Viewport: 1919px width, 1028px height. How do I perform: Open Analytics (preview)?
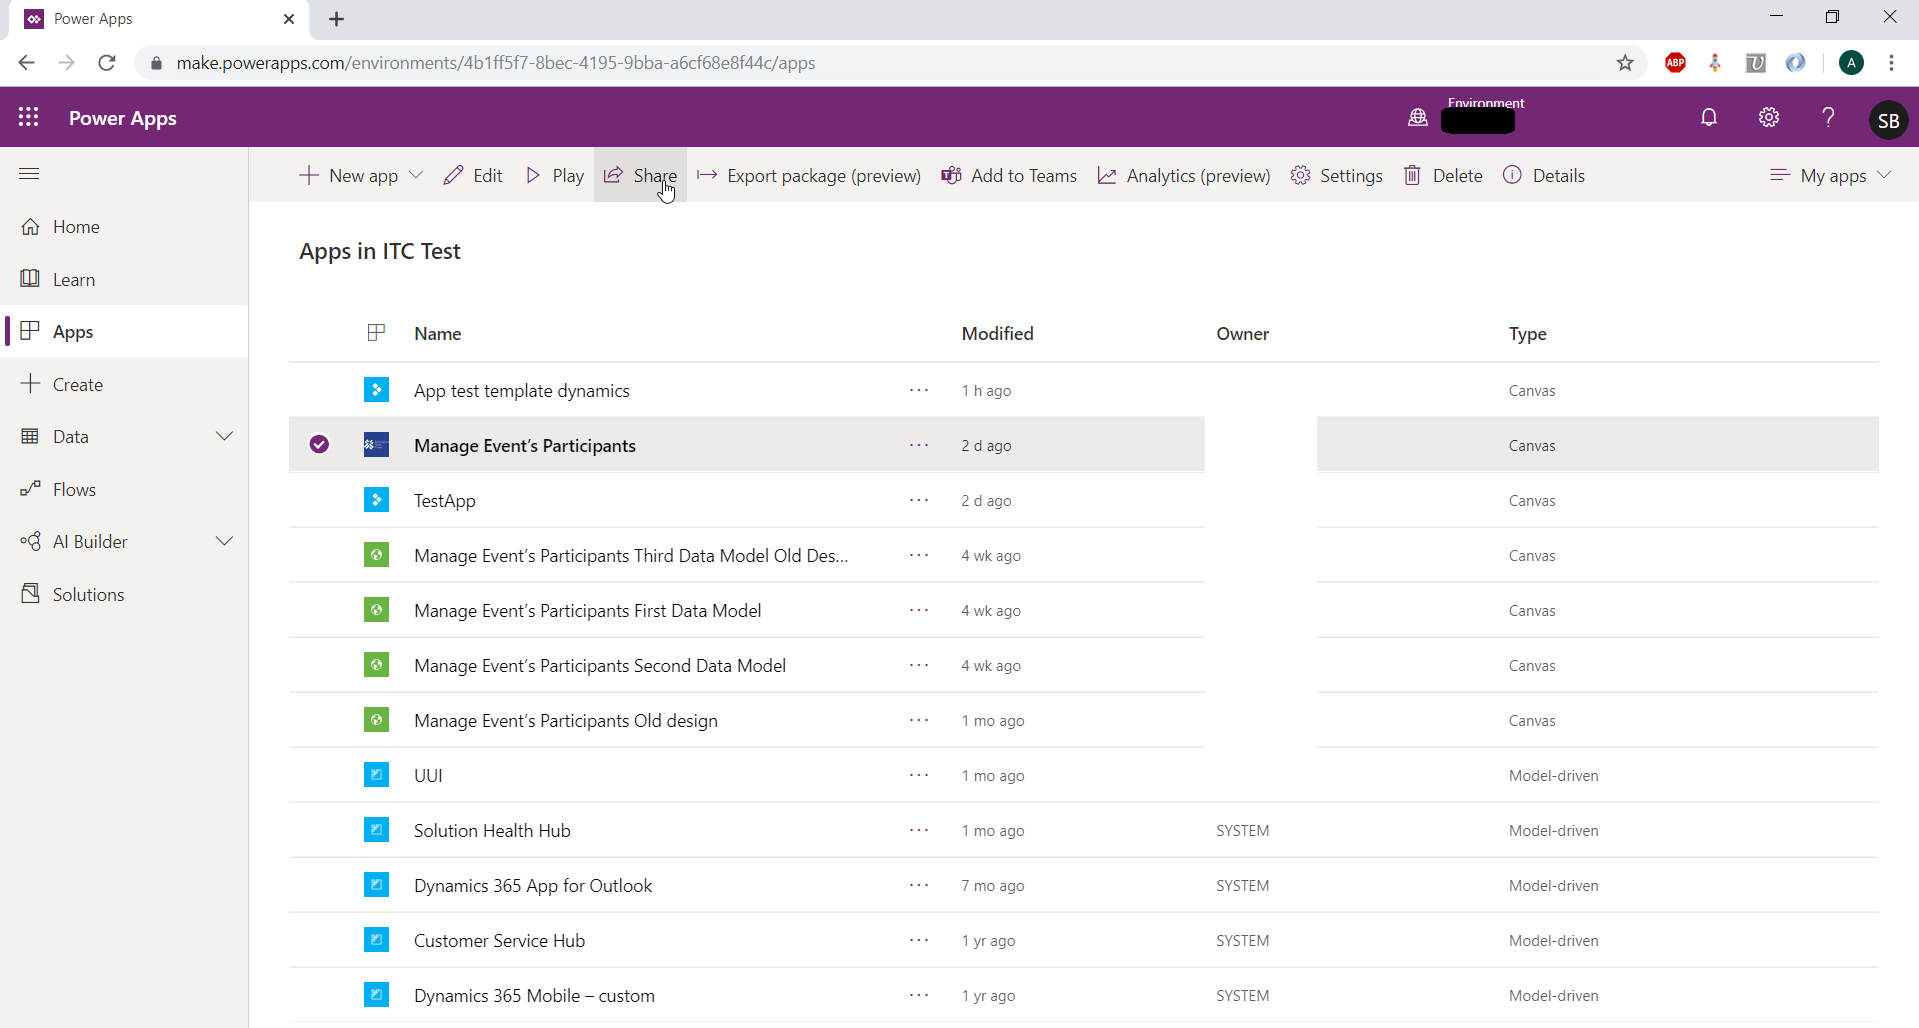pos(1184,175)
